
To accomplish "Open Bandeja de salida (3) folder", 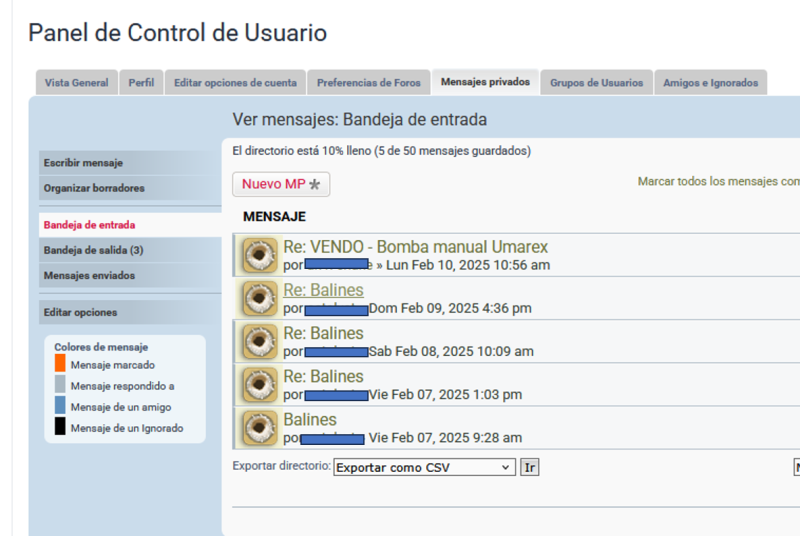I will click(x=93, y=250).
